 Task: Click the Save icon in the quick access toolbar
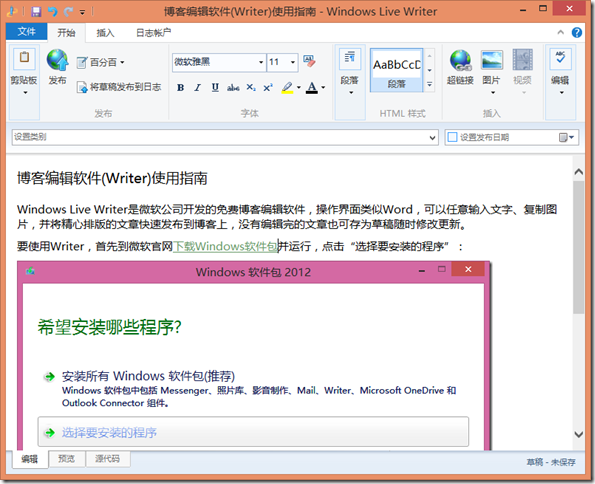click(x=36, y=11)
